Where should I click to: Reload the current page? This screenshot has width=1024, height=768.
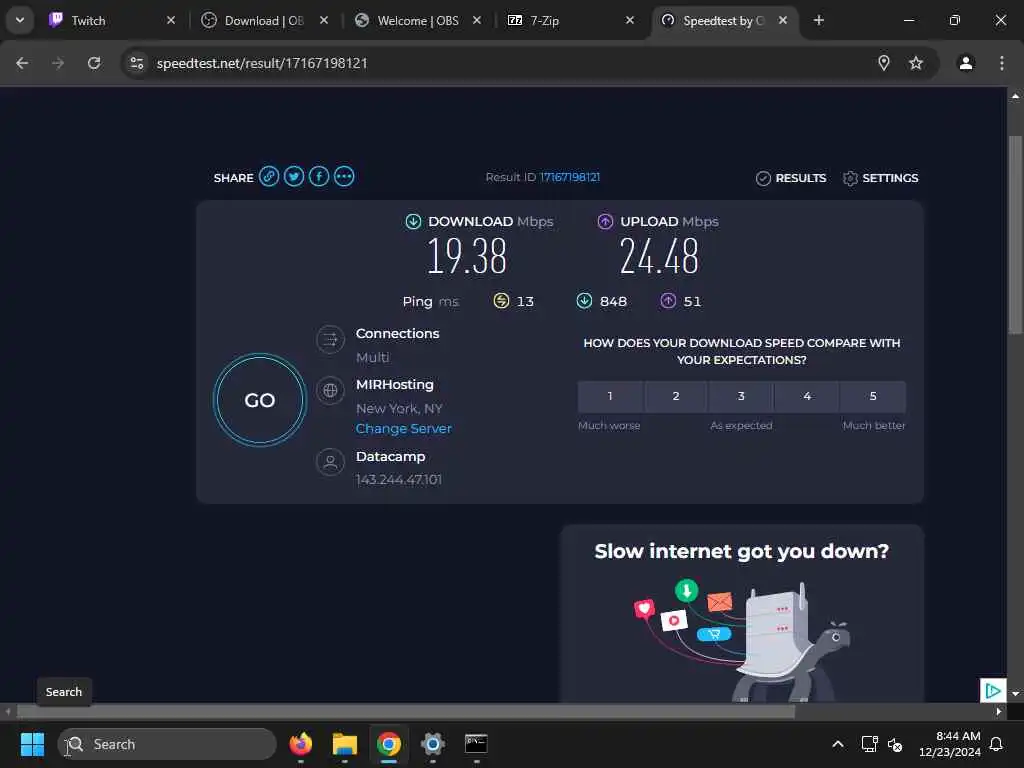[x=94, y=63]
